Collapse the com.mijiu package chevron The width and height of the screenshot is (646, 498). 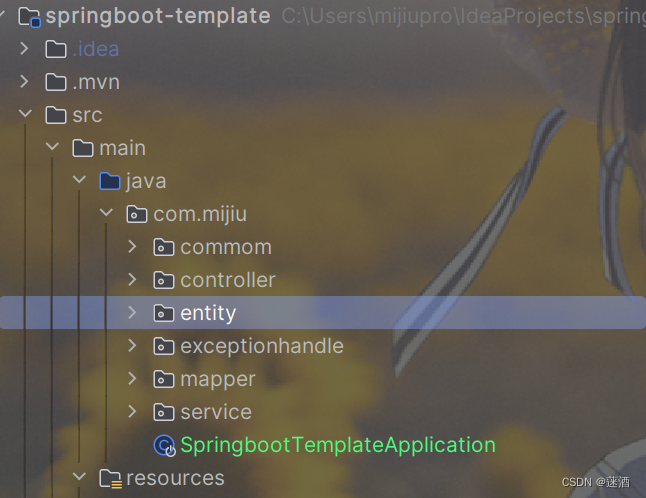106,212
